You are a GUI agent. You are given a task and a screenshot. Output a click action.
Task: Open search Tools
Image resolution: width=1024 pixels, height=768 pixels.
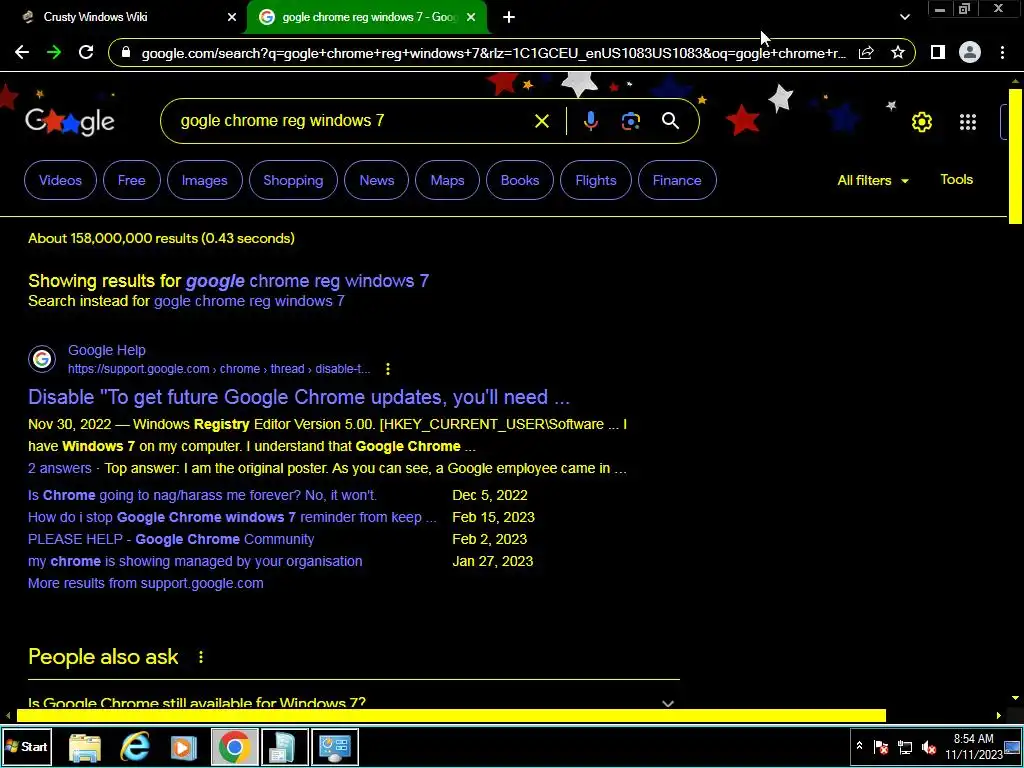[956, 180]
